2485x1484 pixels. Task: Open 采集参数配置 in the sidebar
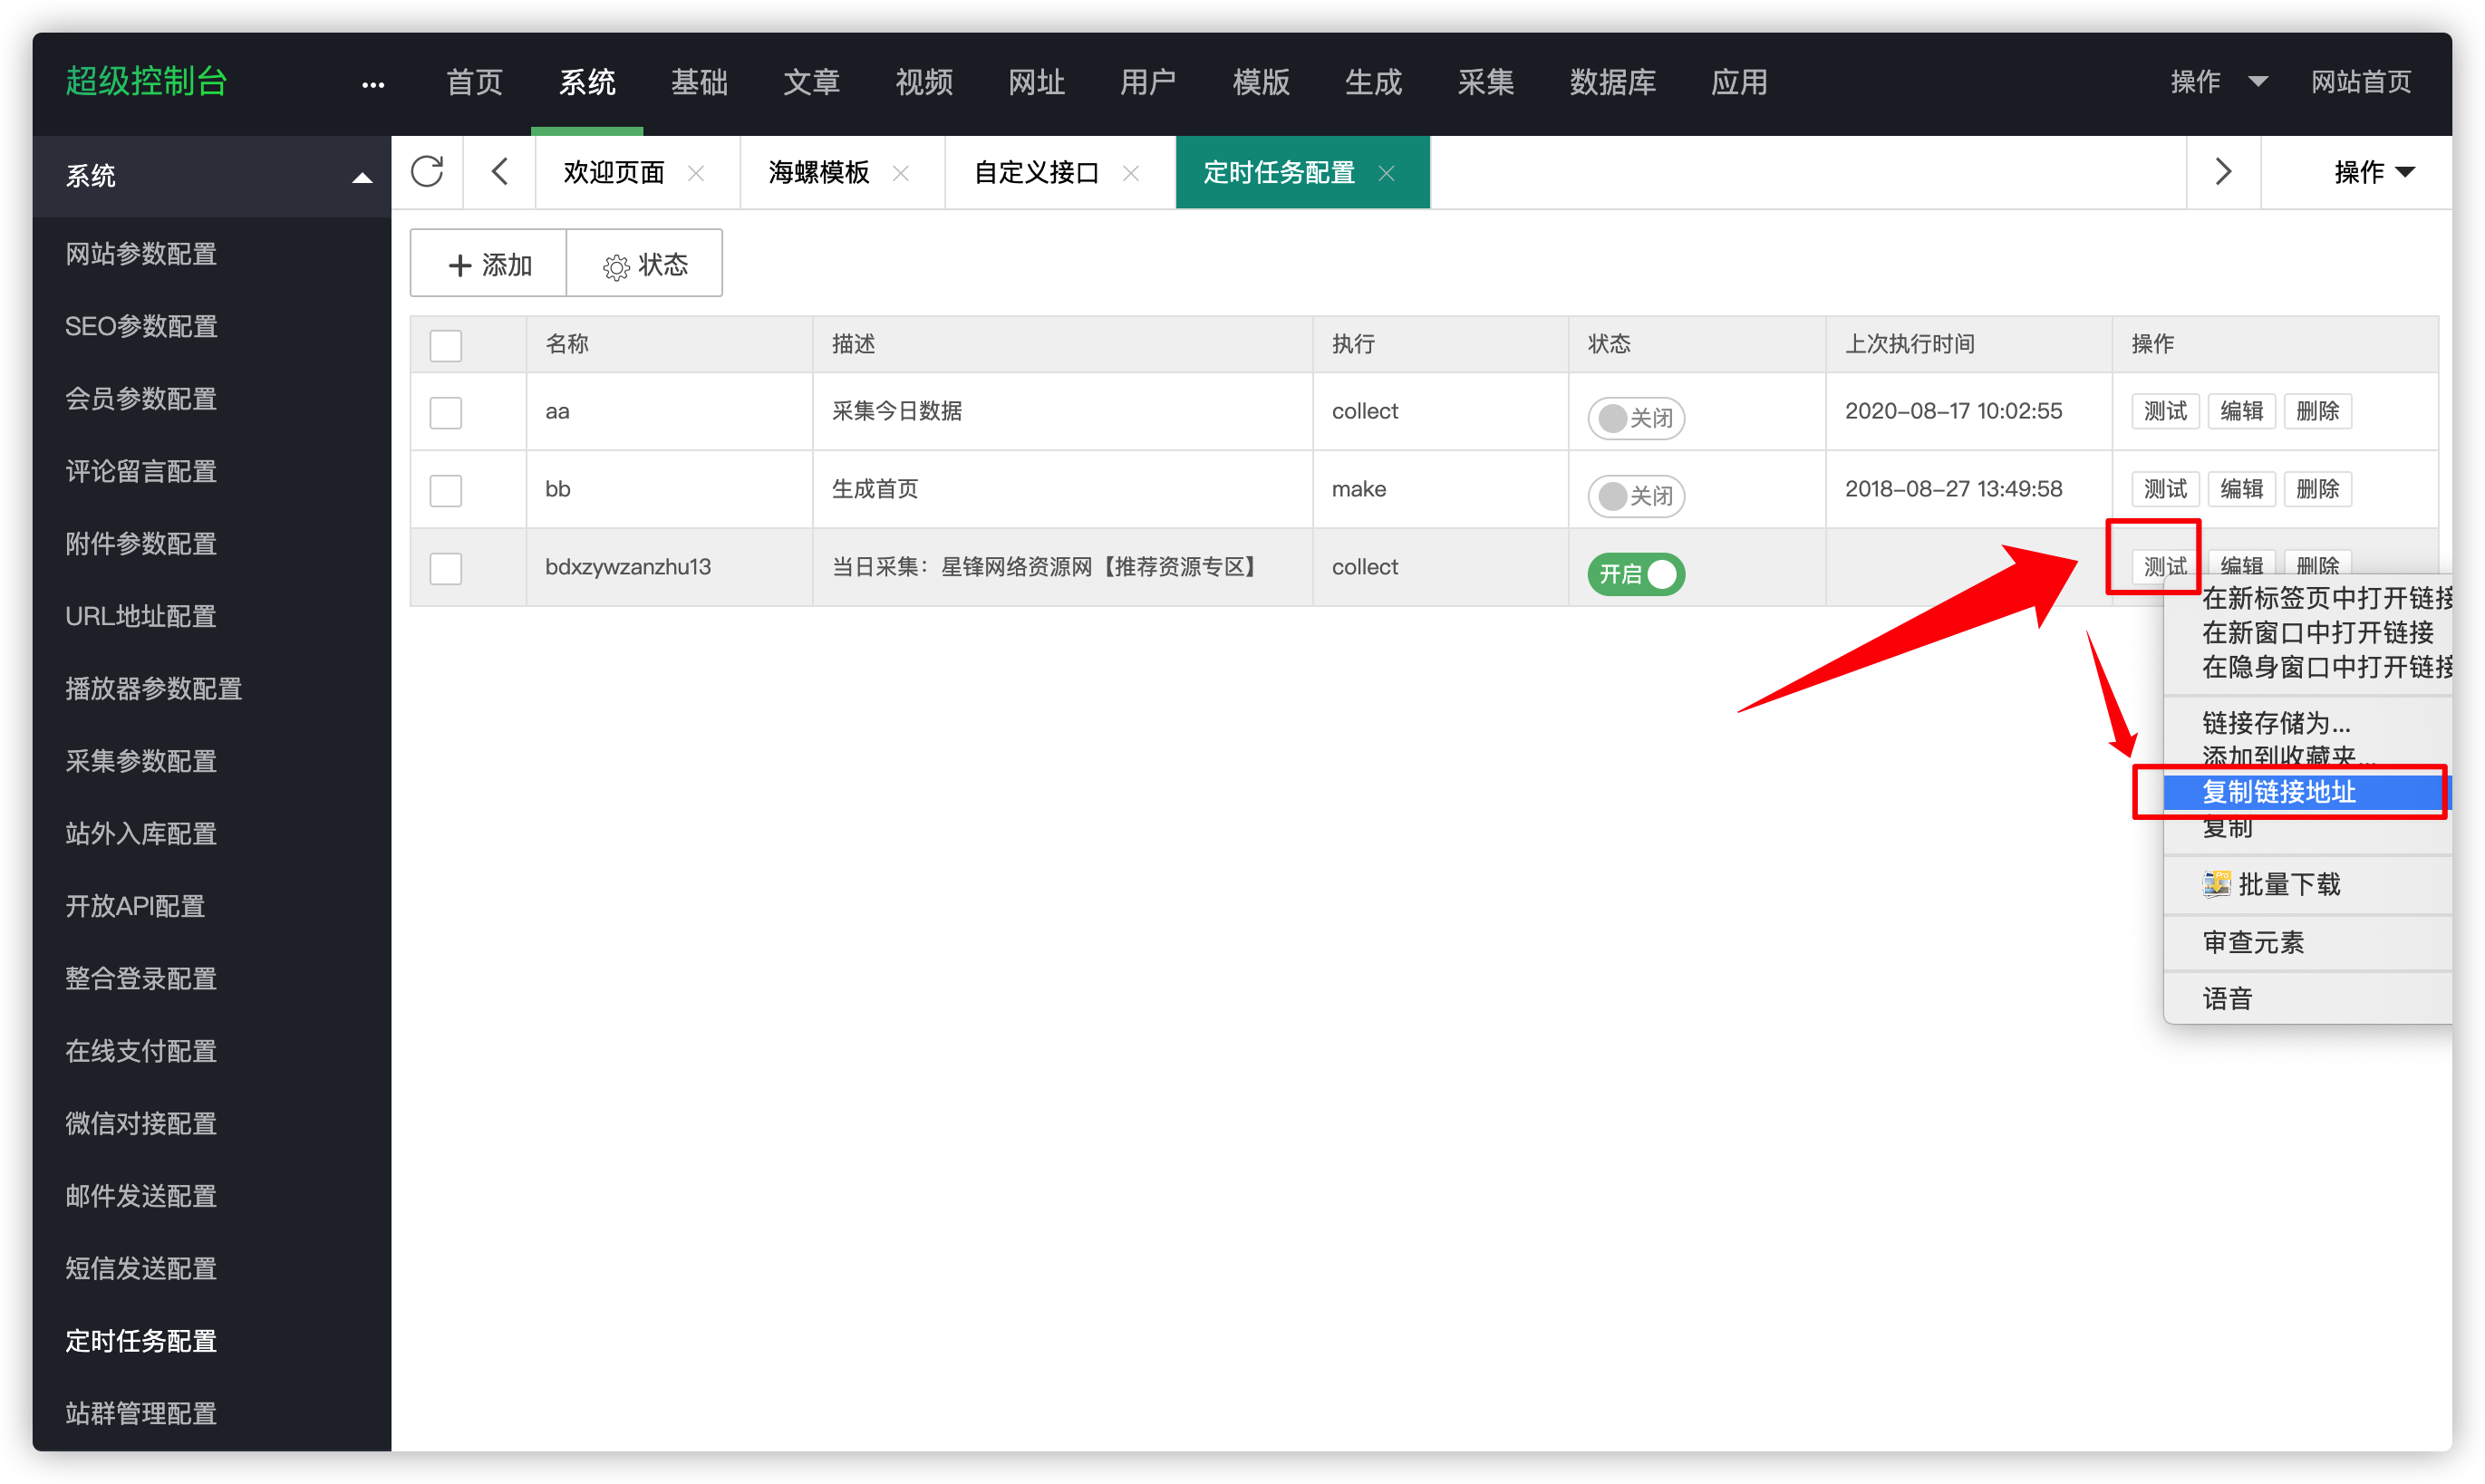point(141,761)
